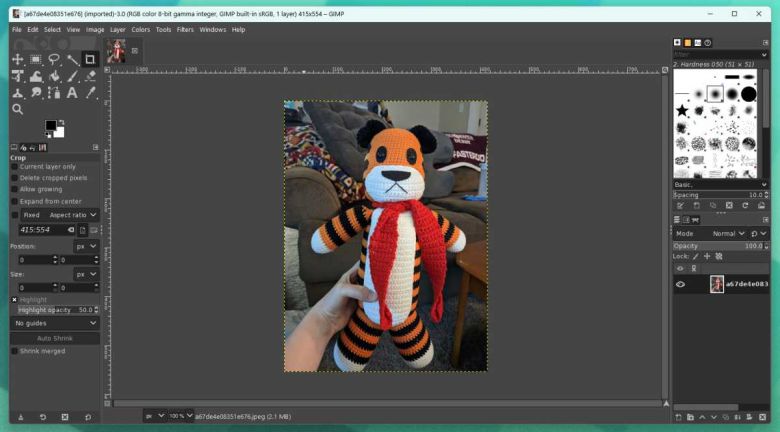
Task: Select the Crop tool
Action: tap(90, 60)
